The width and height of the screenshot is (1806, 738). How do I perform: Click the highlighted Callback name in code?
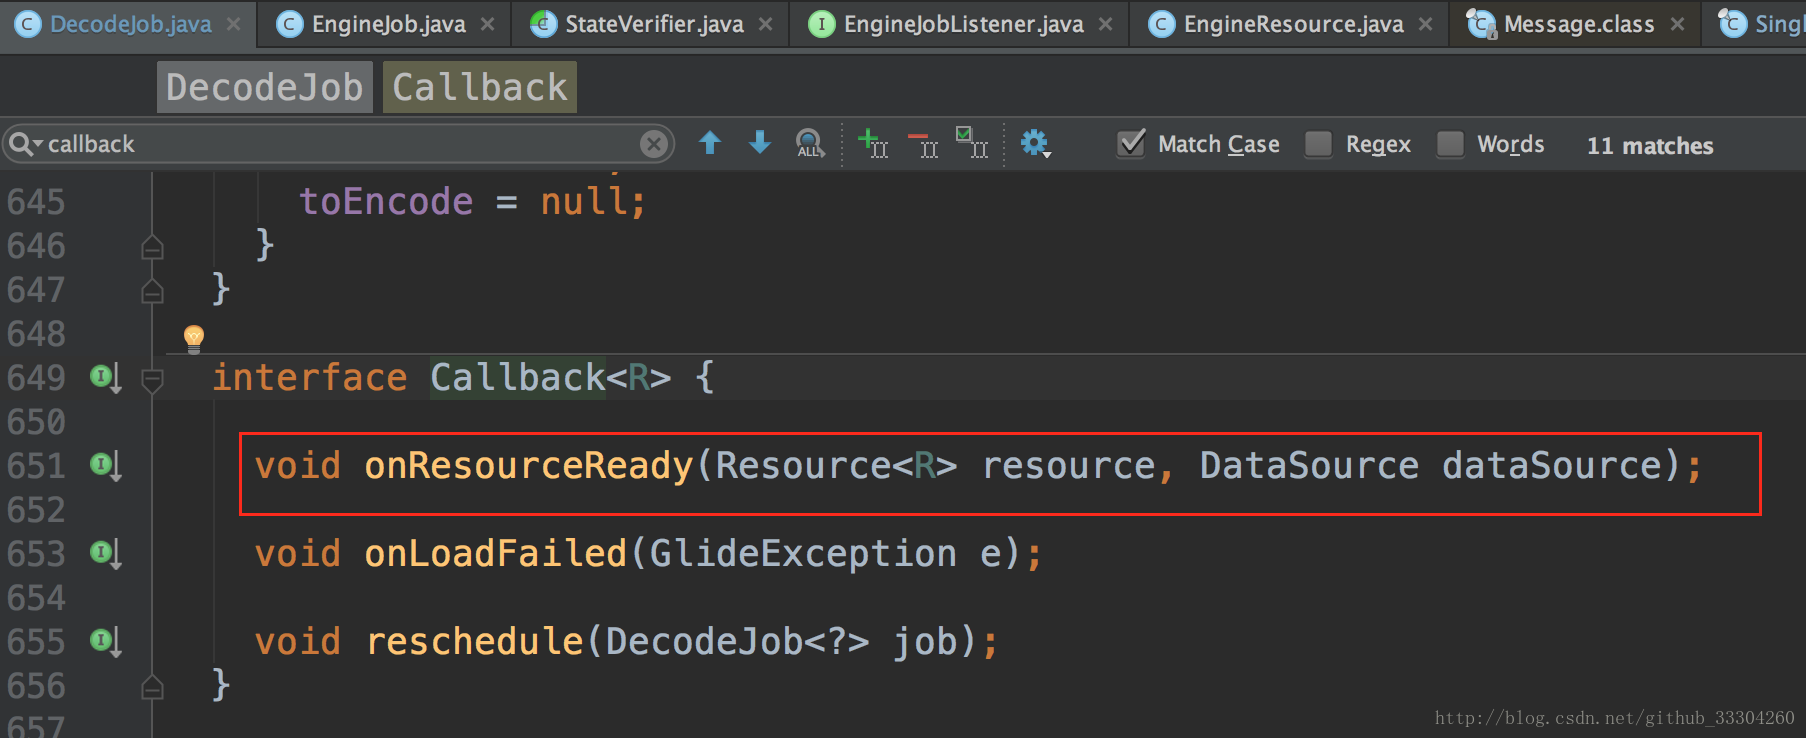click(x=518, y=378)
